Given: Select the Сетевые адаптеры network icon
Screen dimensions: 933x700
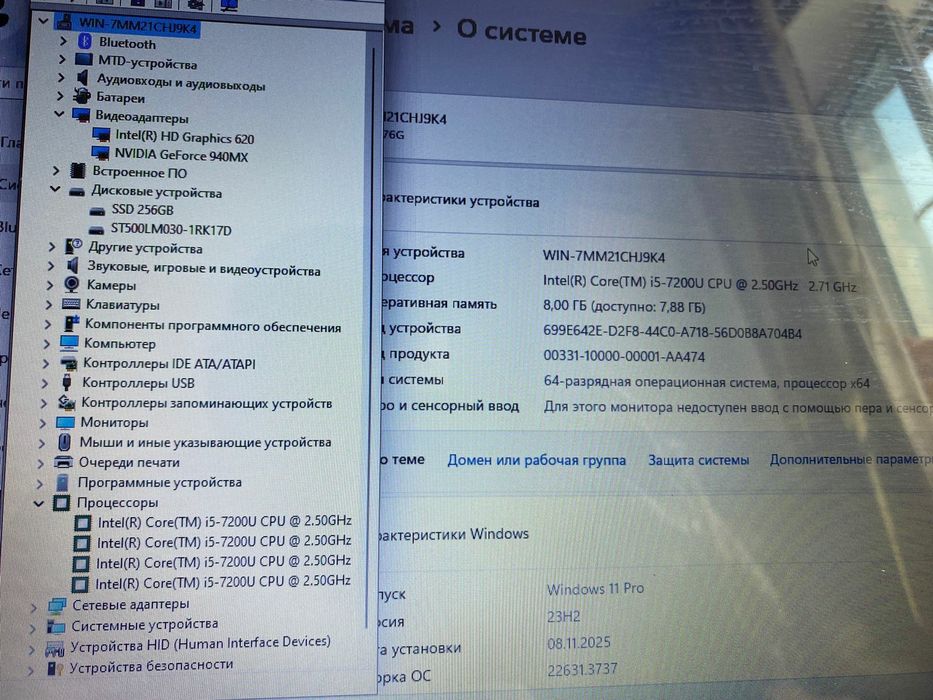Looking at the screenshot, I should pos(57,606).
